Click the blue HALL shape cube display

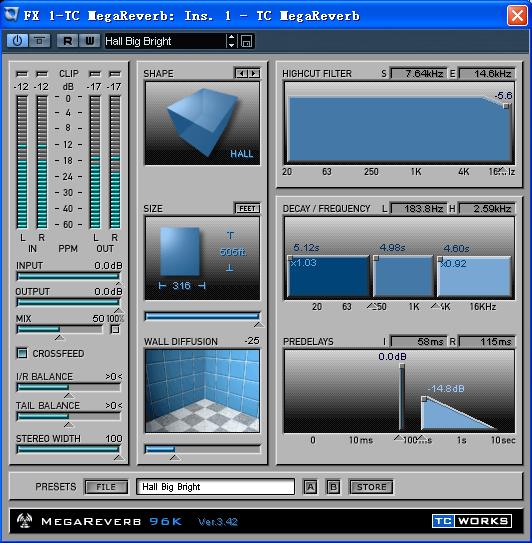202,123
